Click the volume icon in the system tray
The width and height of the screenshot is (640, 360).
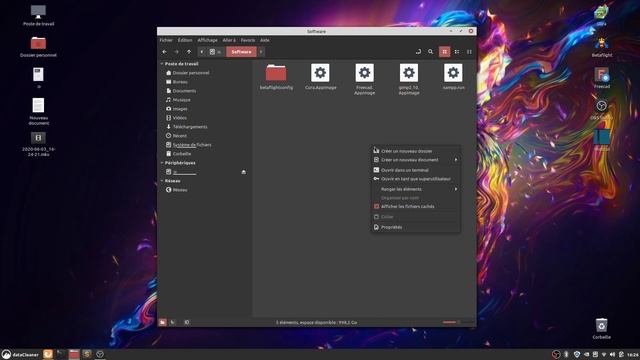point(612,354)
